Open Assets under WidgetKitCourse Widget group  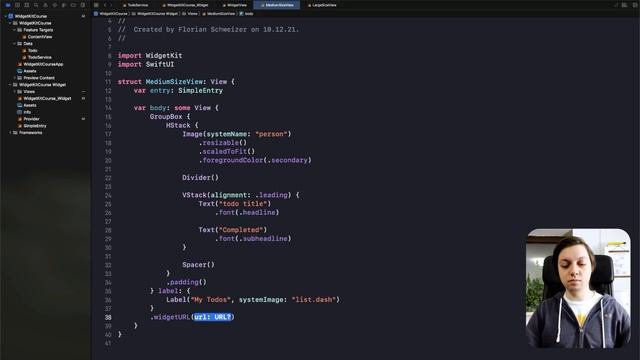27,105
